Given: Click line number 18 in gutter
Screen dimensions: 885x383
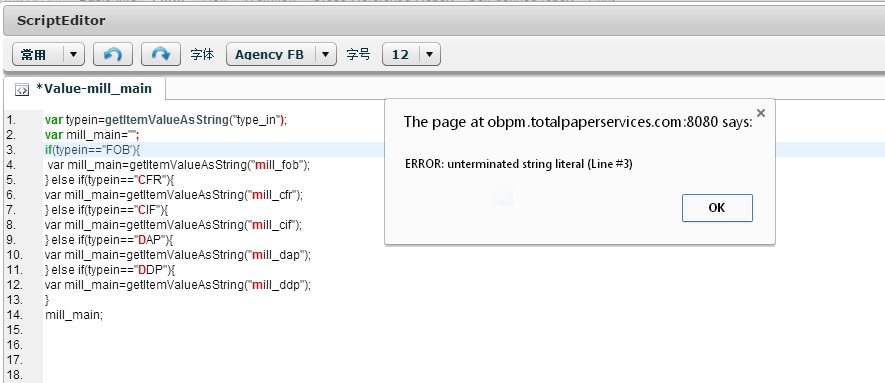Looking at the screenshot, I should point(15,375).
